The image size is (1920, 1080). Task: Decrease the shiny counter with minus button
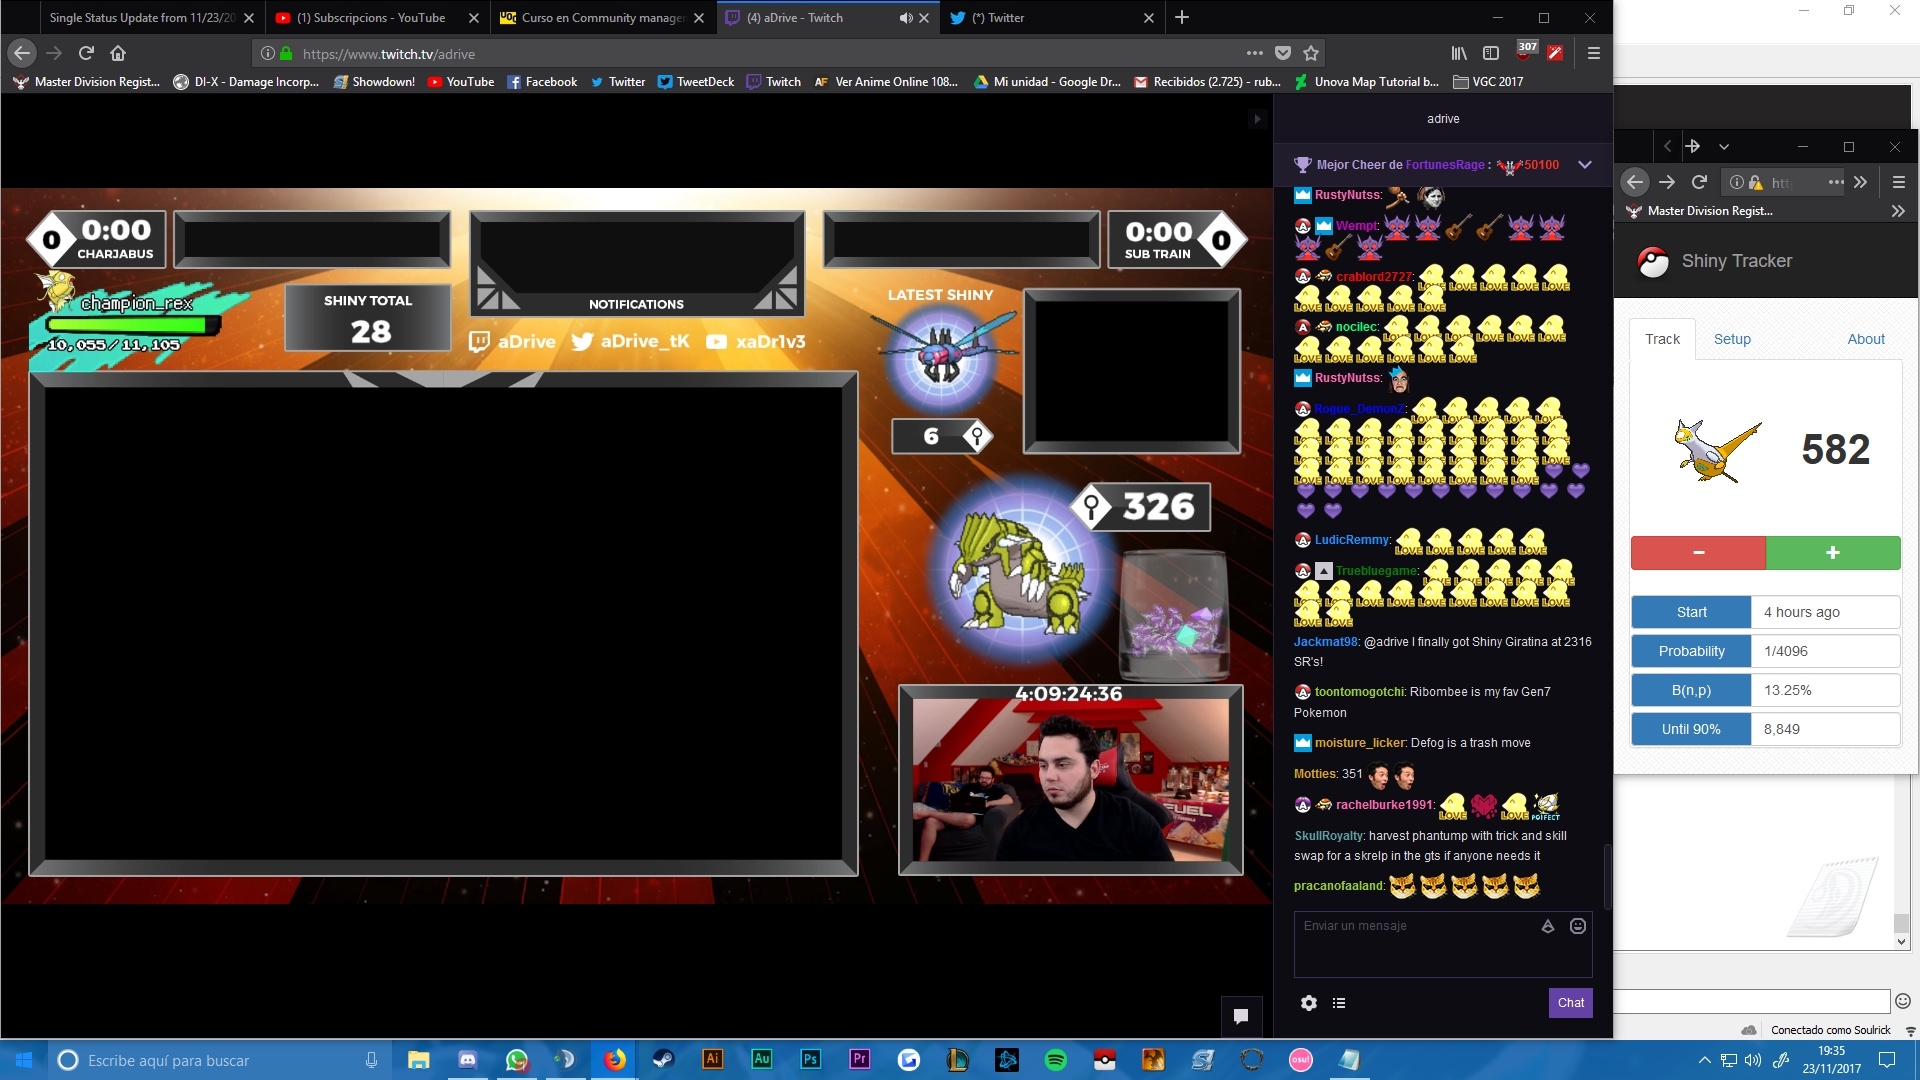(1698, 553)
